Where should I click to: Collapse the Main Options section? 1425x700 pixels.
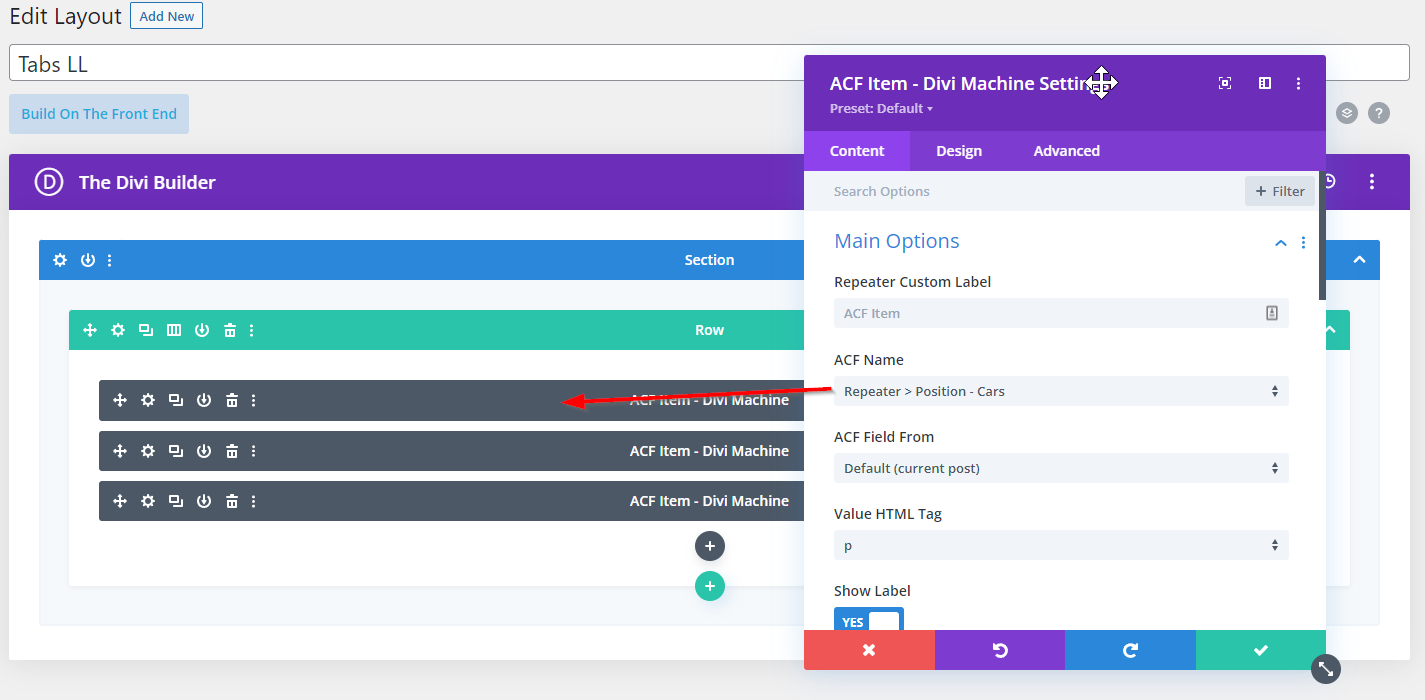tap(1280, 242)
